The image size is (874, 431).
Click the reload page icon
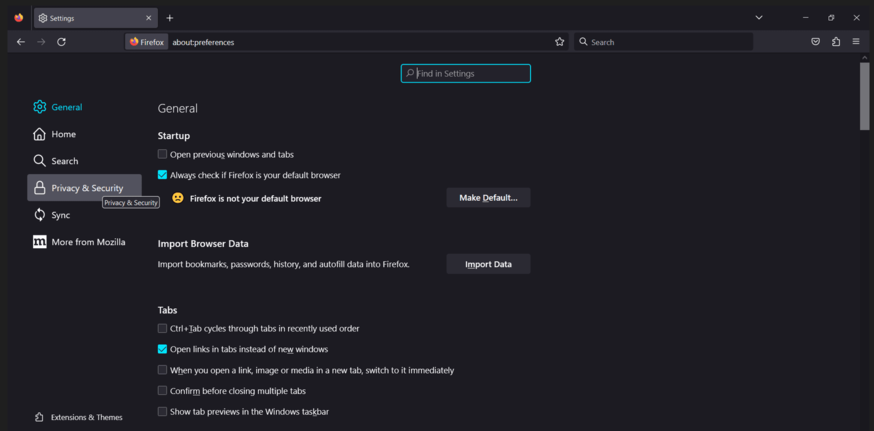(61, 42)
